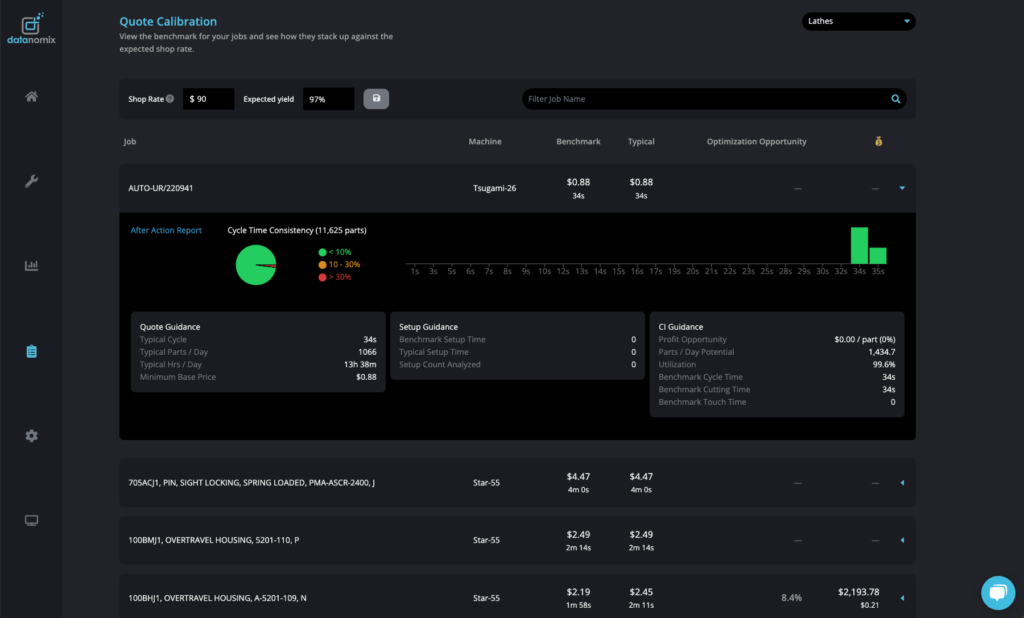
Task: Click the active clipboard reports icon in sidebar
Action: (x=31, y=352)
